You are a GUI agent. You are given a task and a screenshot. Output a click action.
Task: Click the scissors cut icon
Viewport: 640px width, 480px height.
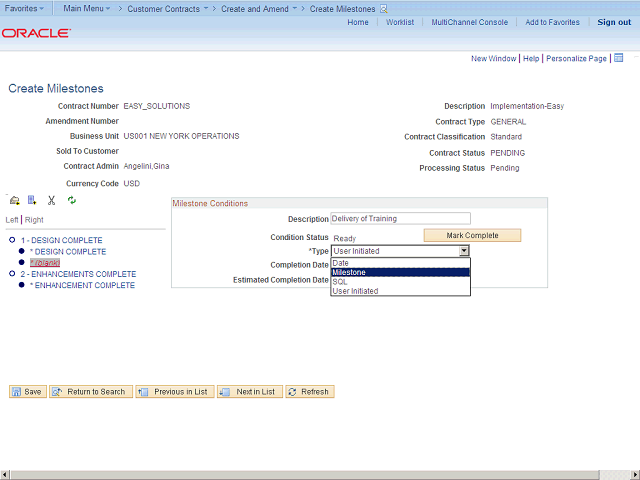tap(51, 200)
